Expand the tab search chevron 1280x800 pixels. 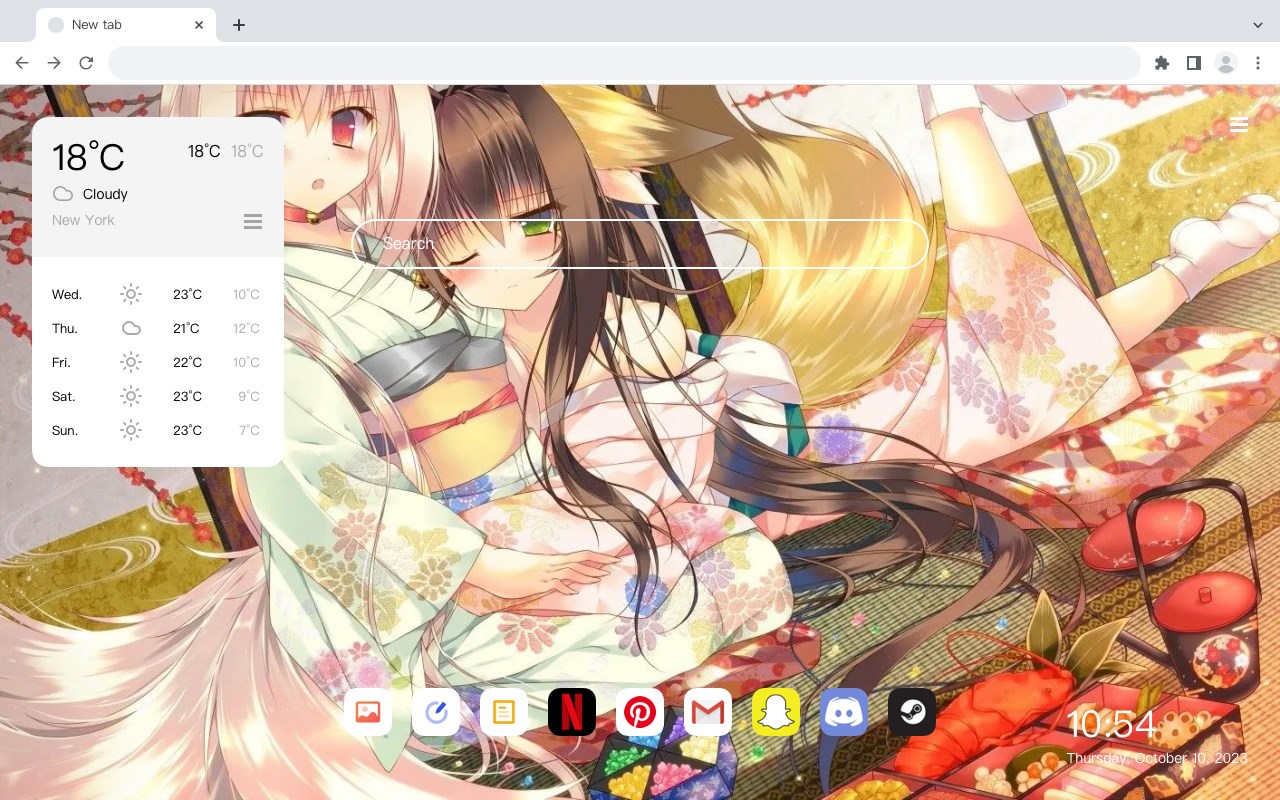pos(1258,24)
